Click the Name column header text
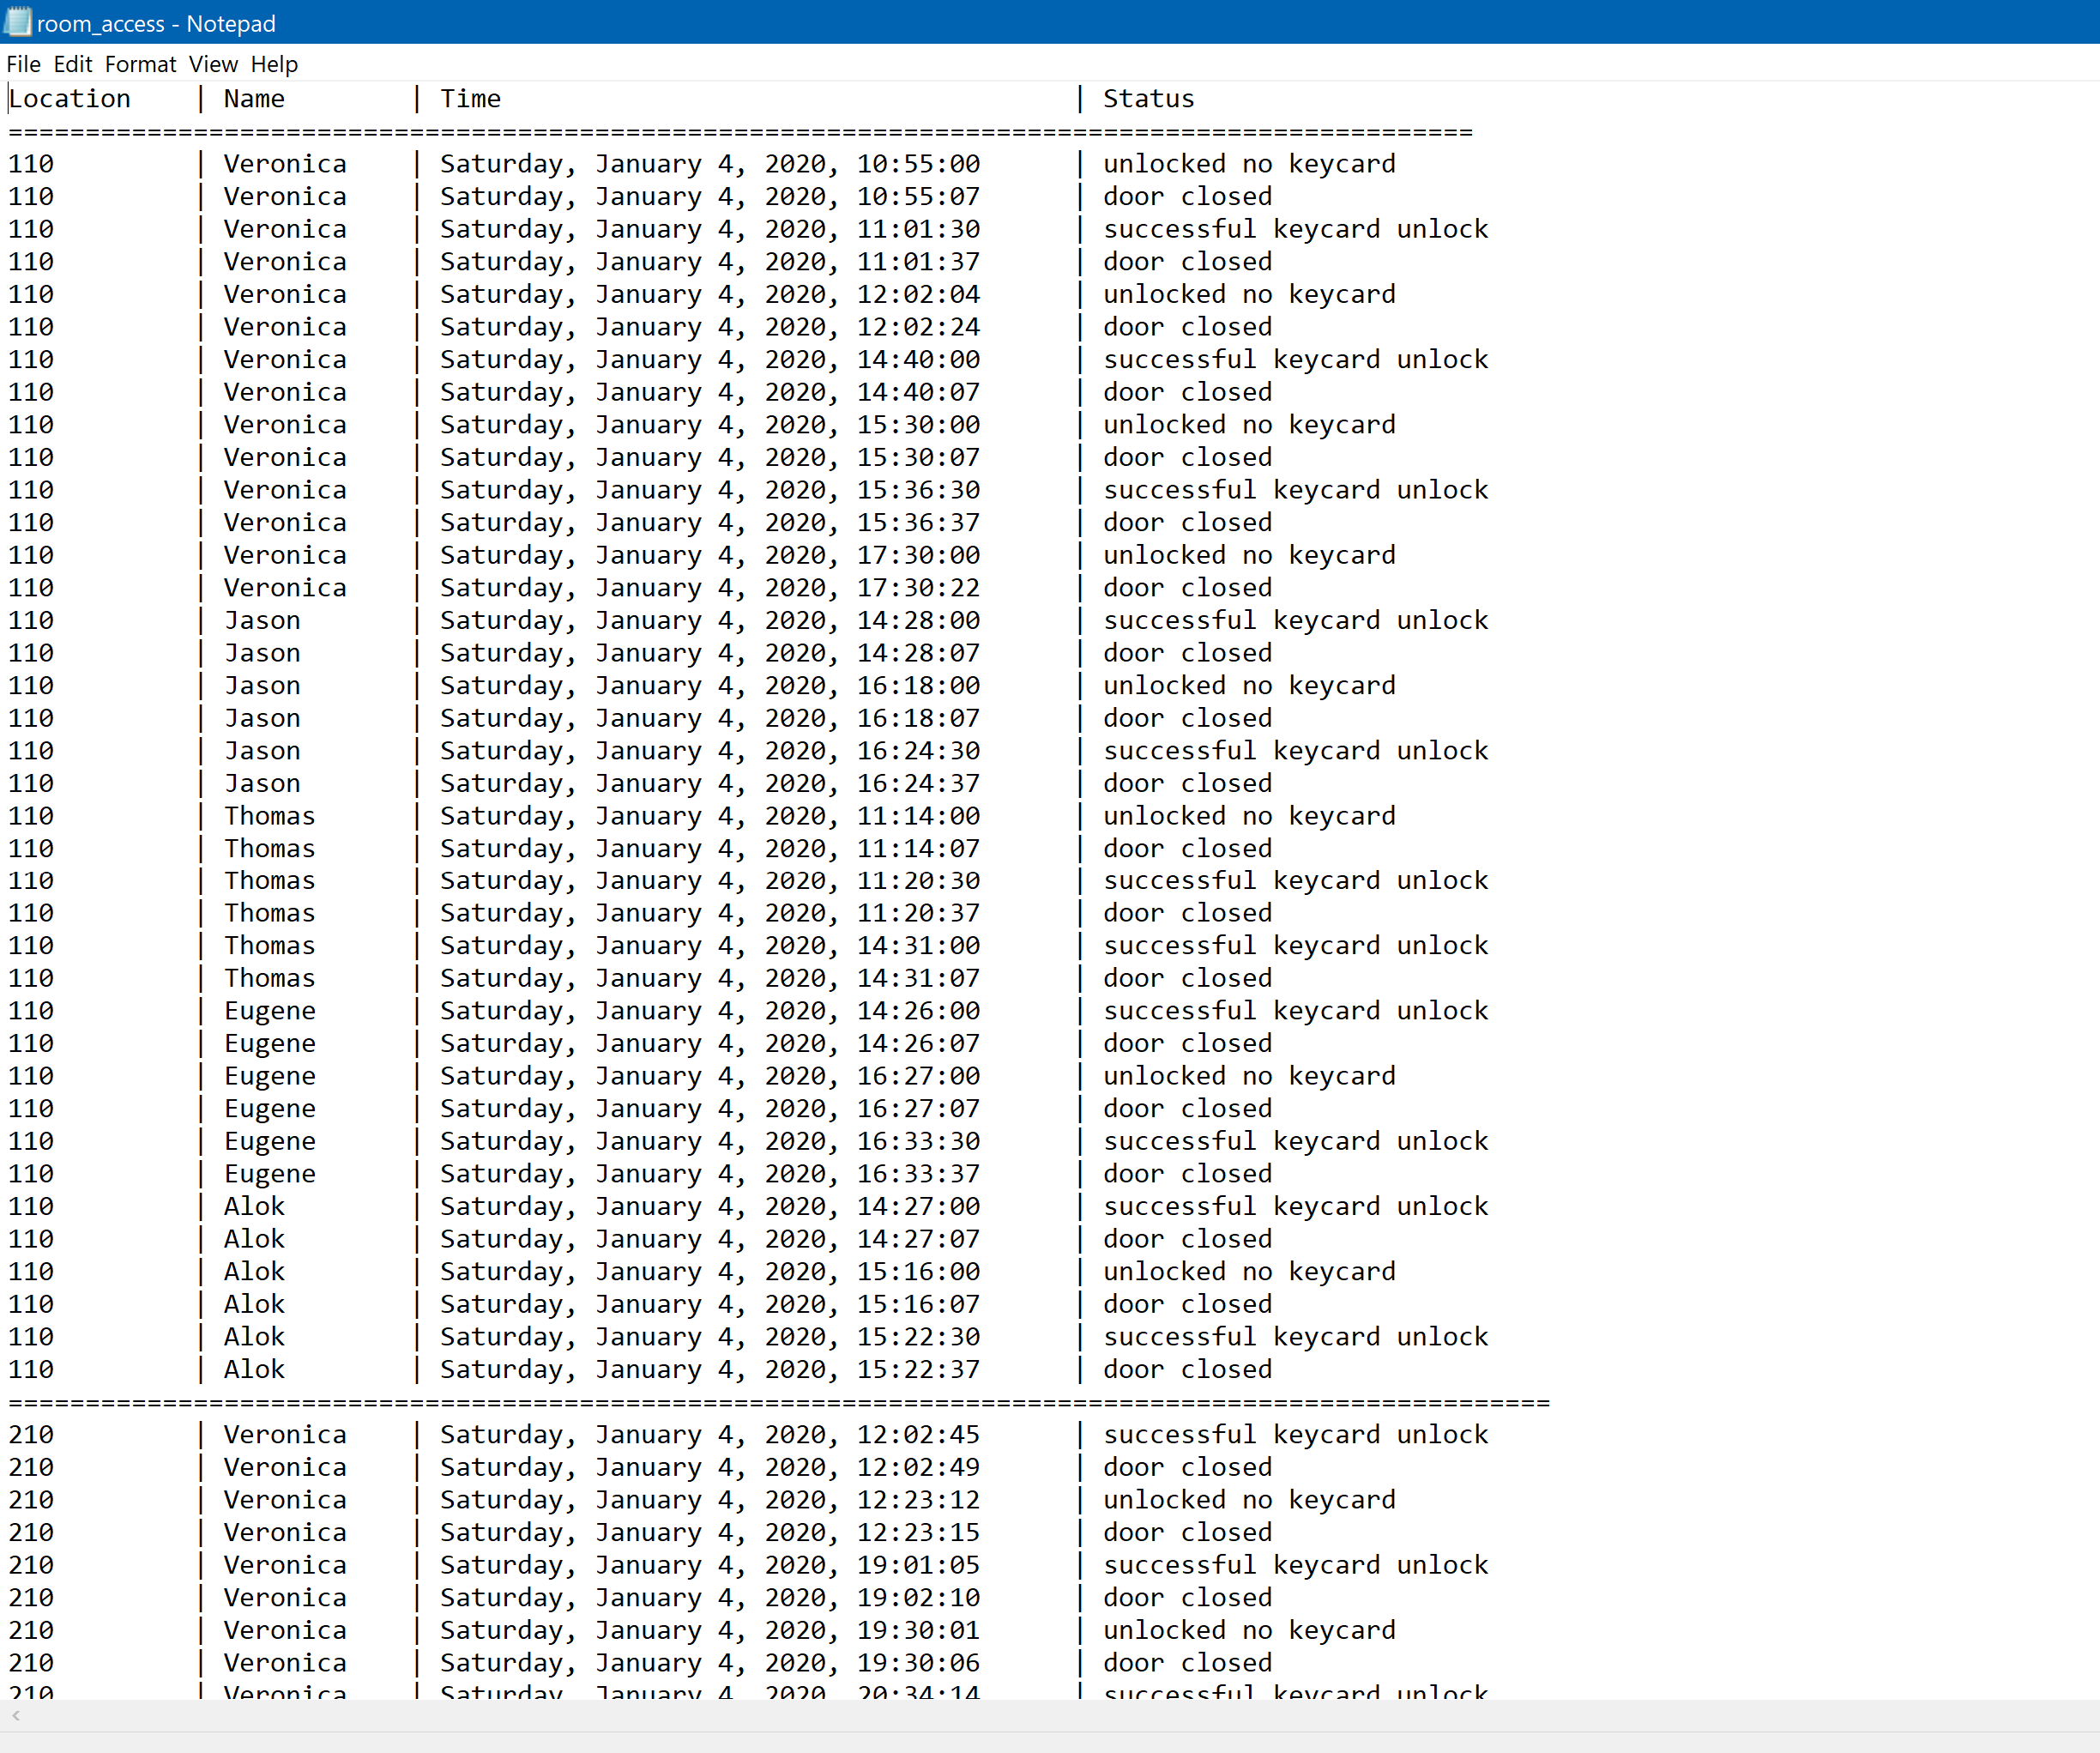Image resolution: width=2100 pixels, height=1753 pixels. (254, 99)
